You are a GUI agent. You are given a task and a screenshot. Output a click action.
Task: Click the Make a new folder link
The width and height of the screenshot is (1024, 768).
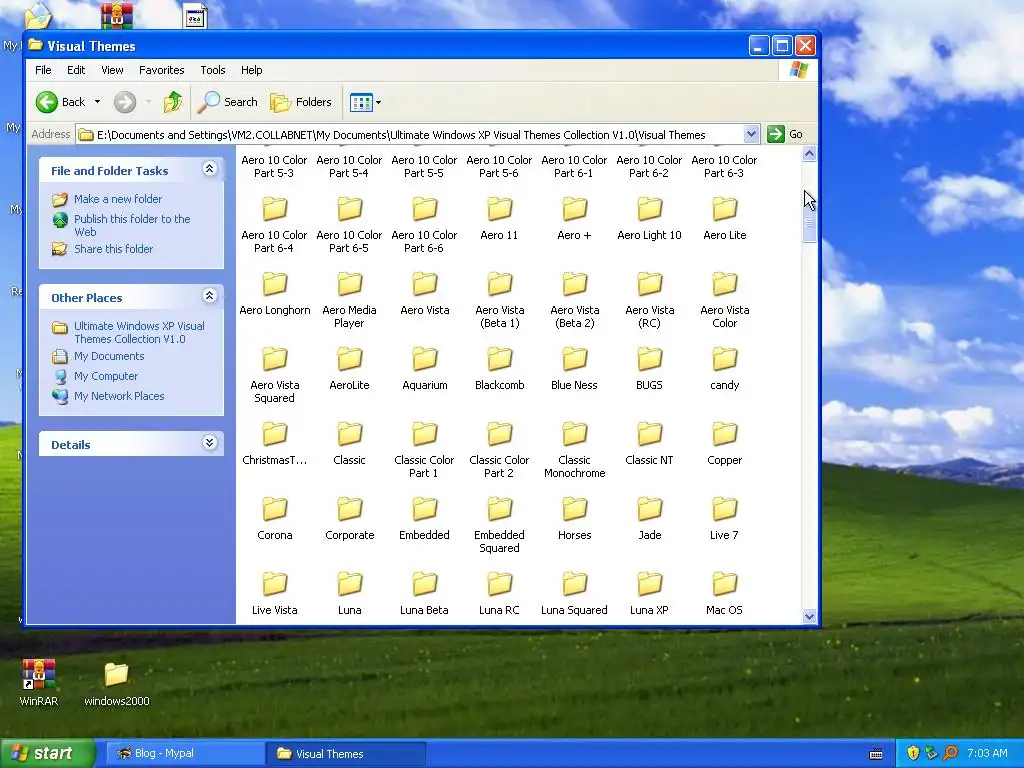pos(118,199)
